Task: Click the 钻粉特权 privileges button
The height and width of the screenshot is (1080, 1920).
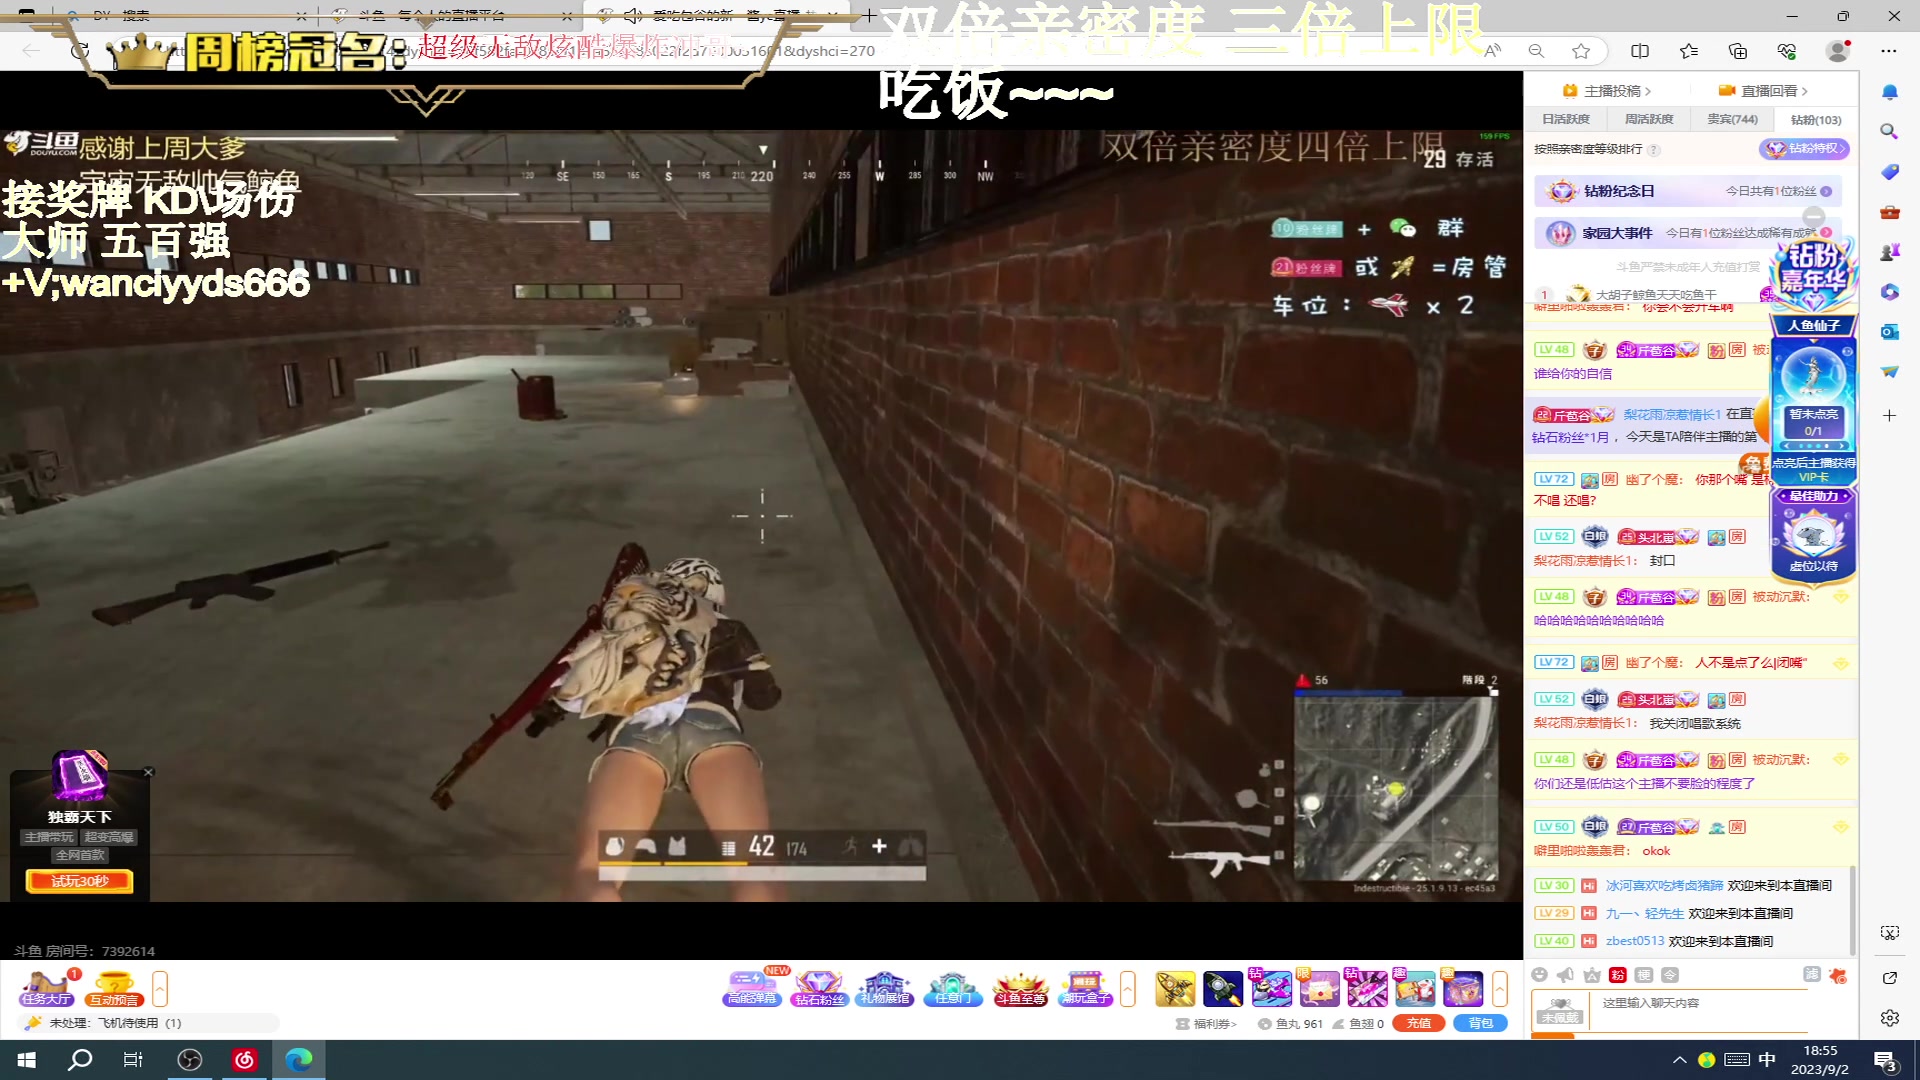Action: tap(1805, 149)
